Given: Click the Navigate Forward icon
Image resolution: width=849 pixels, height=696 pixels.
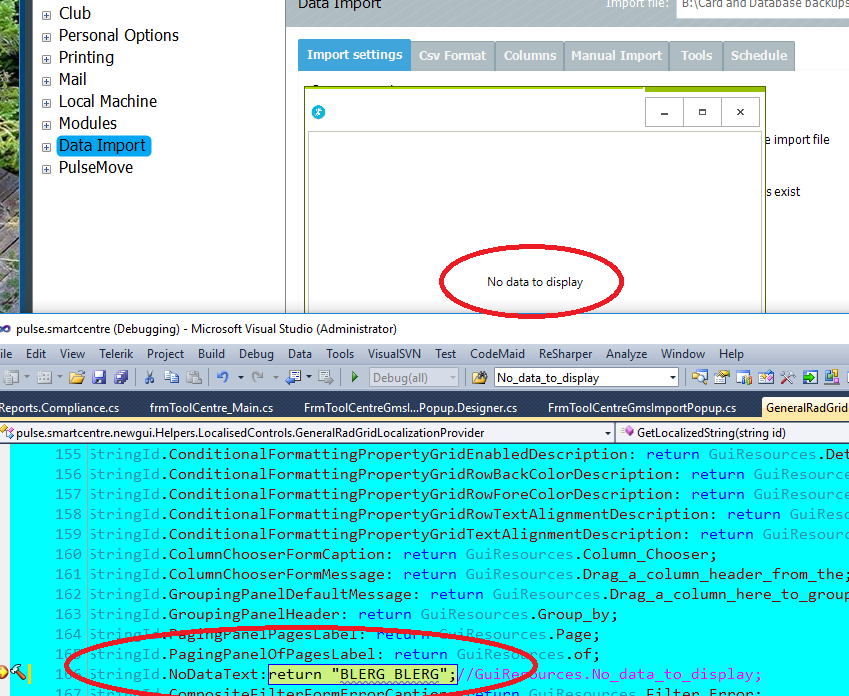Looking at the screenshot, I should [x=325, y=378].
